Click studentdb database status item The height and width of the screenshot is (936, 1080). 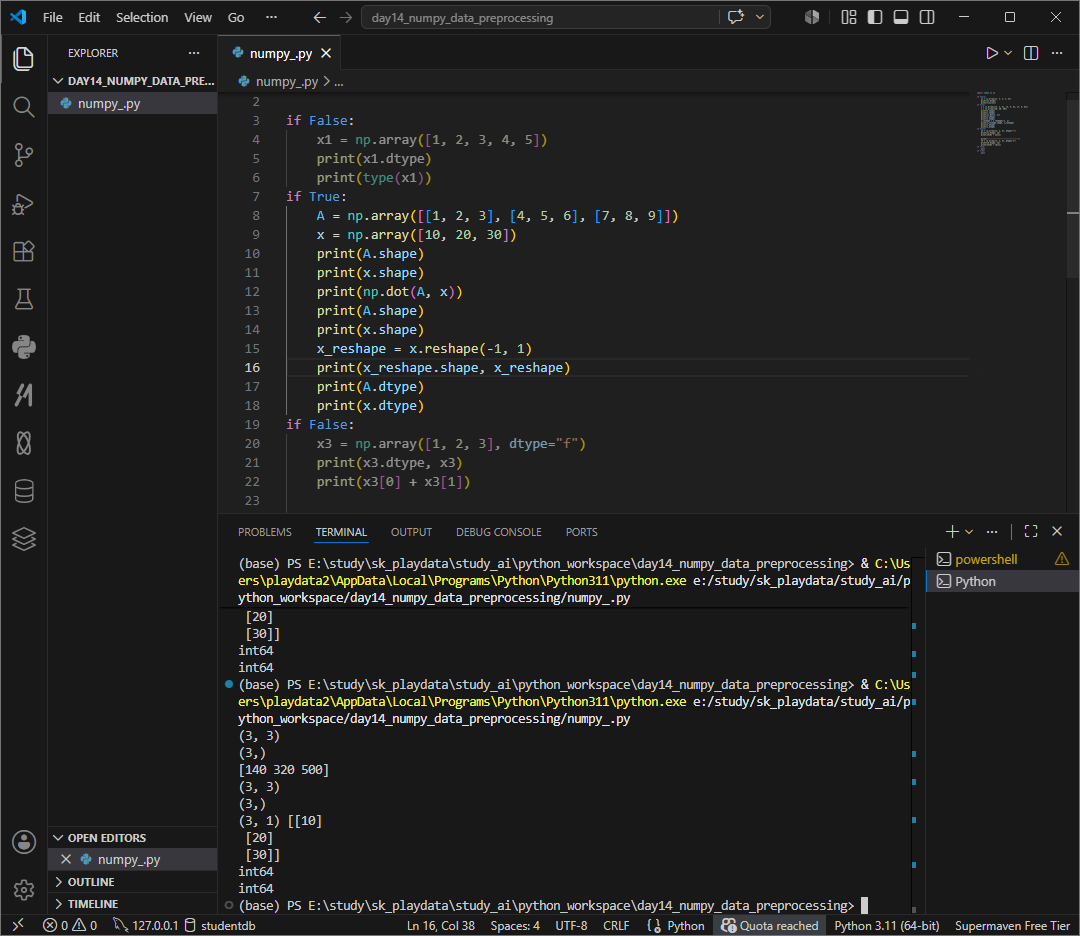220,925
